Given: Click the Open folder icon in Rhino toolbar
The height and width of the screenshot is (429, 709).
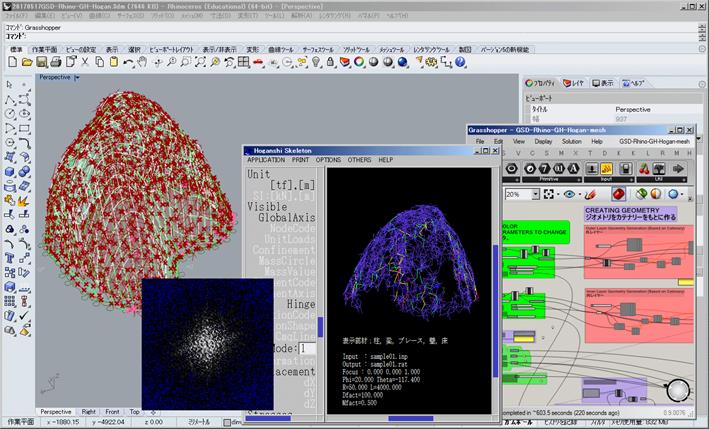Looking at the screenshot, I should [27, 62].
